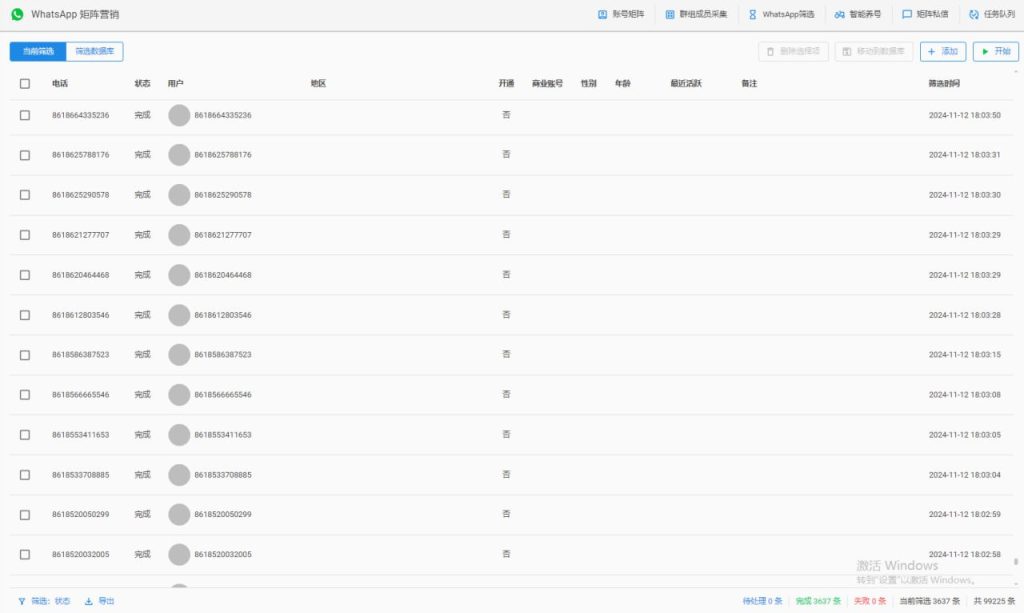Open 矩阵私信 private message icon
Viewport: 1024px width, 613px height.
[907, 15]
